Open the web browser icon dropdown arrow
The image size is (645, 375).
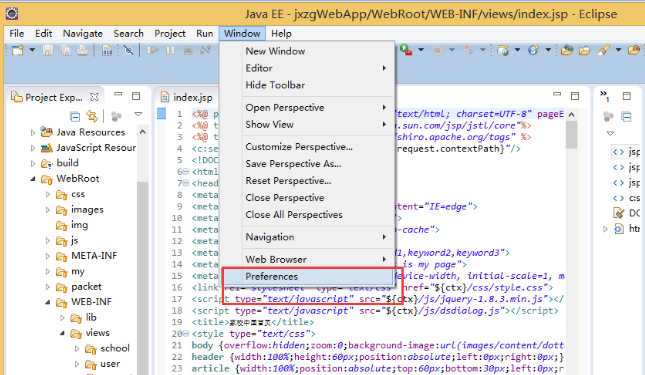click(548, 50)
